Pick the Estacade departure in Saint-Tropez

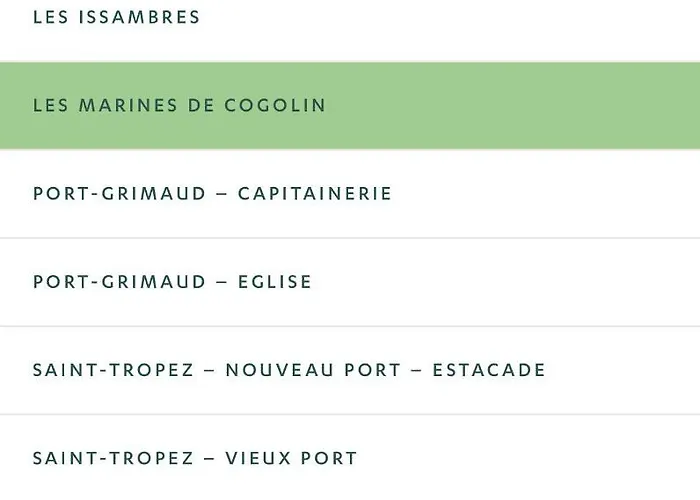tap(350, 370)
